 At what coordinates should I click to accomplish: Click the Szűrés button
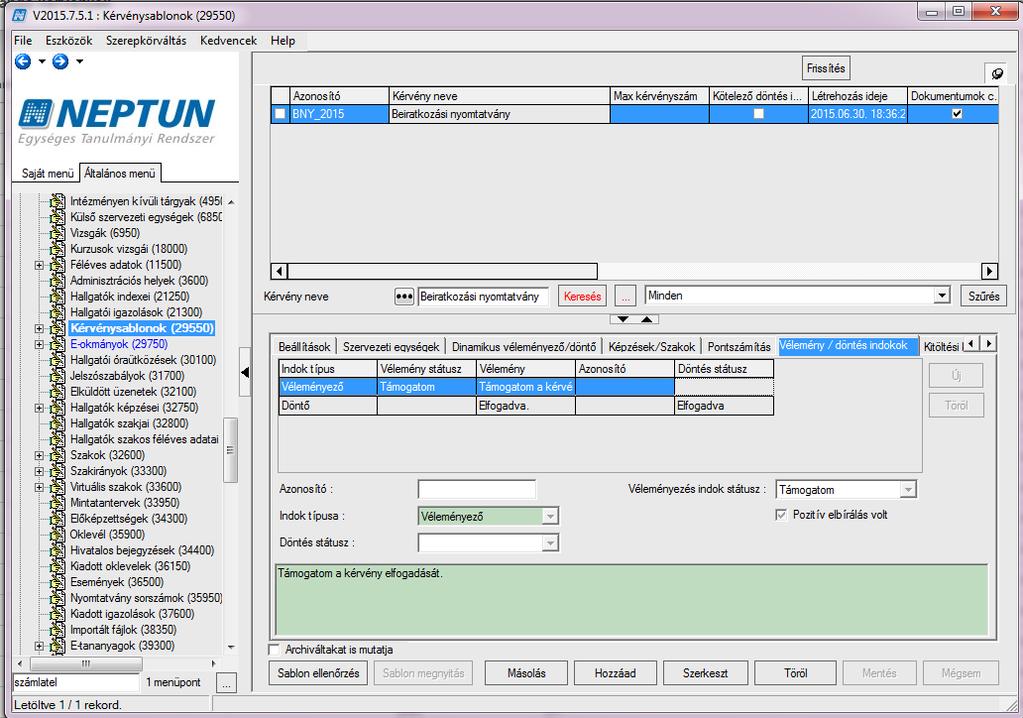(984, 296)
